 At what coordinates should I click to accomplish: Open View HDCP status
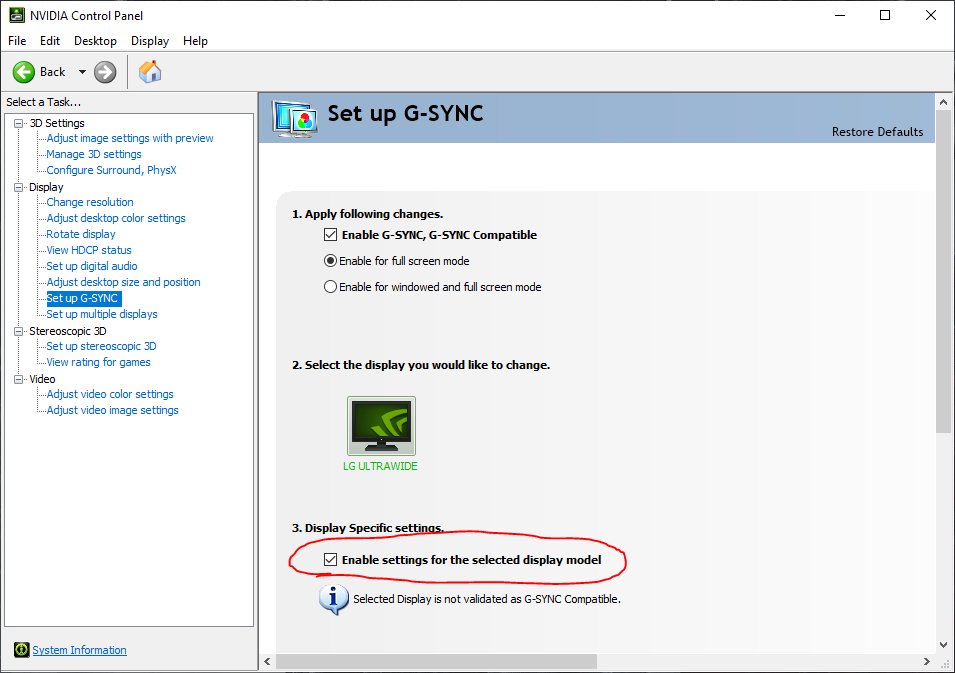pyautogui.click(x=89, y=250)
